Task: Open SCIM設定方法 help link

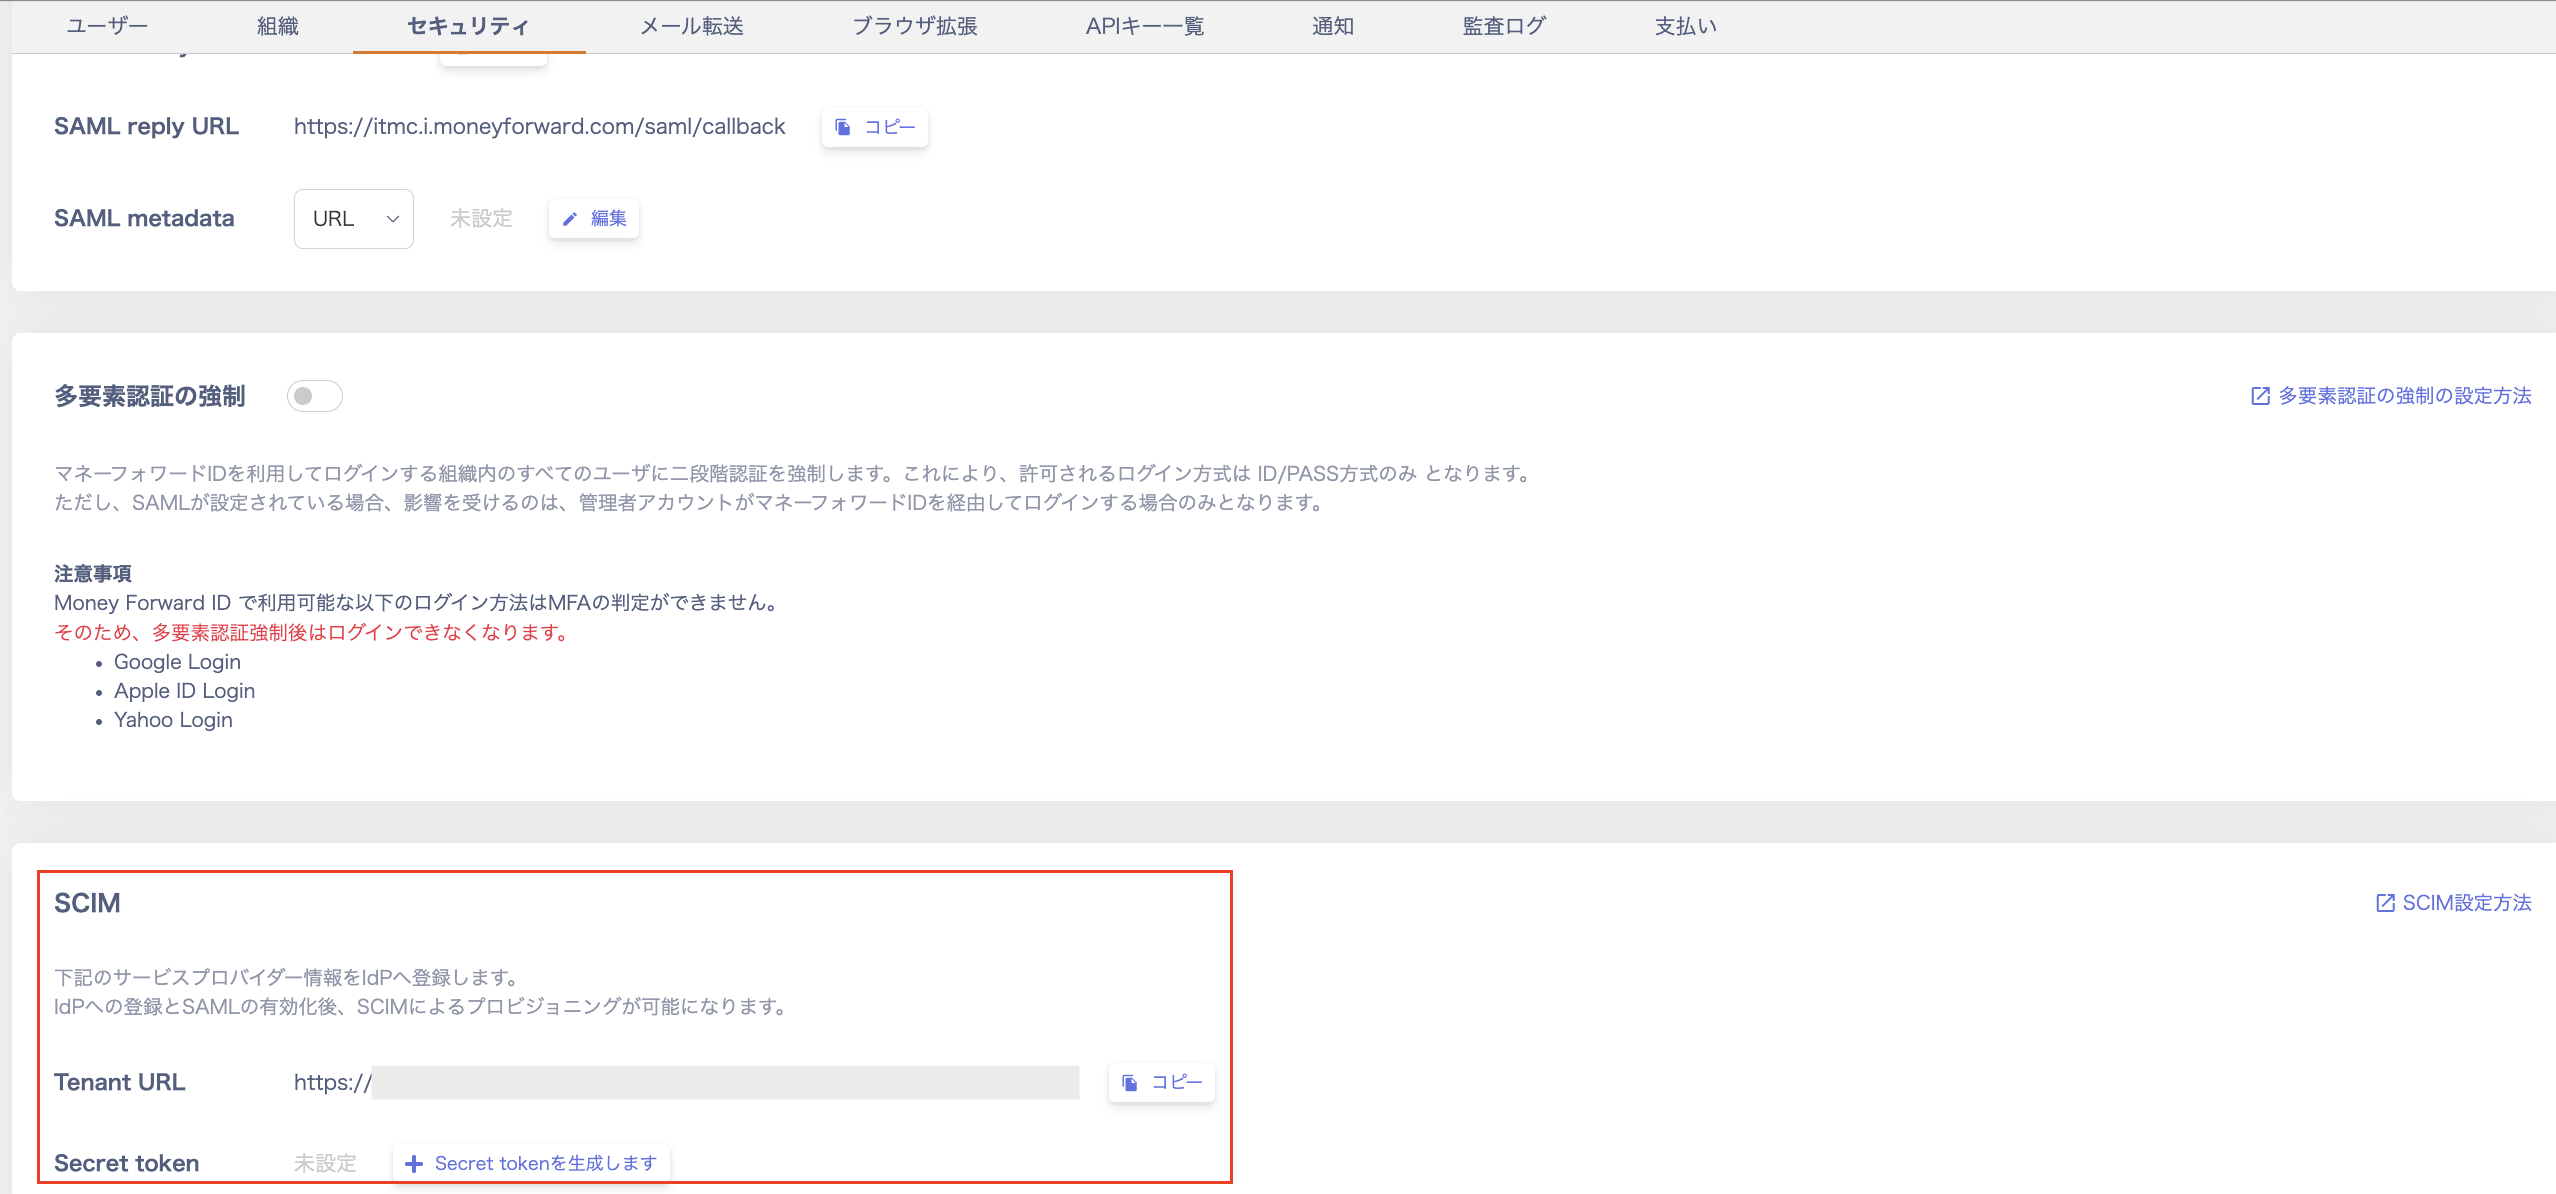Action: click(2466, 903)
